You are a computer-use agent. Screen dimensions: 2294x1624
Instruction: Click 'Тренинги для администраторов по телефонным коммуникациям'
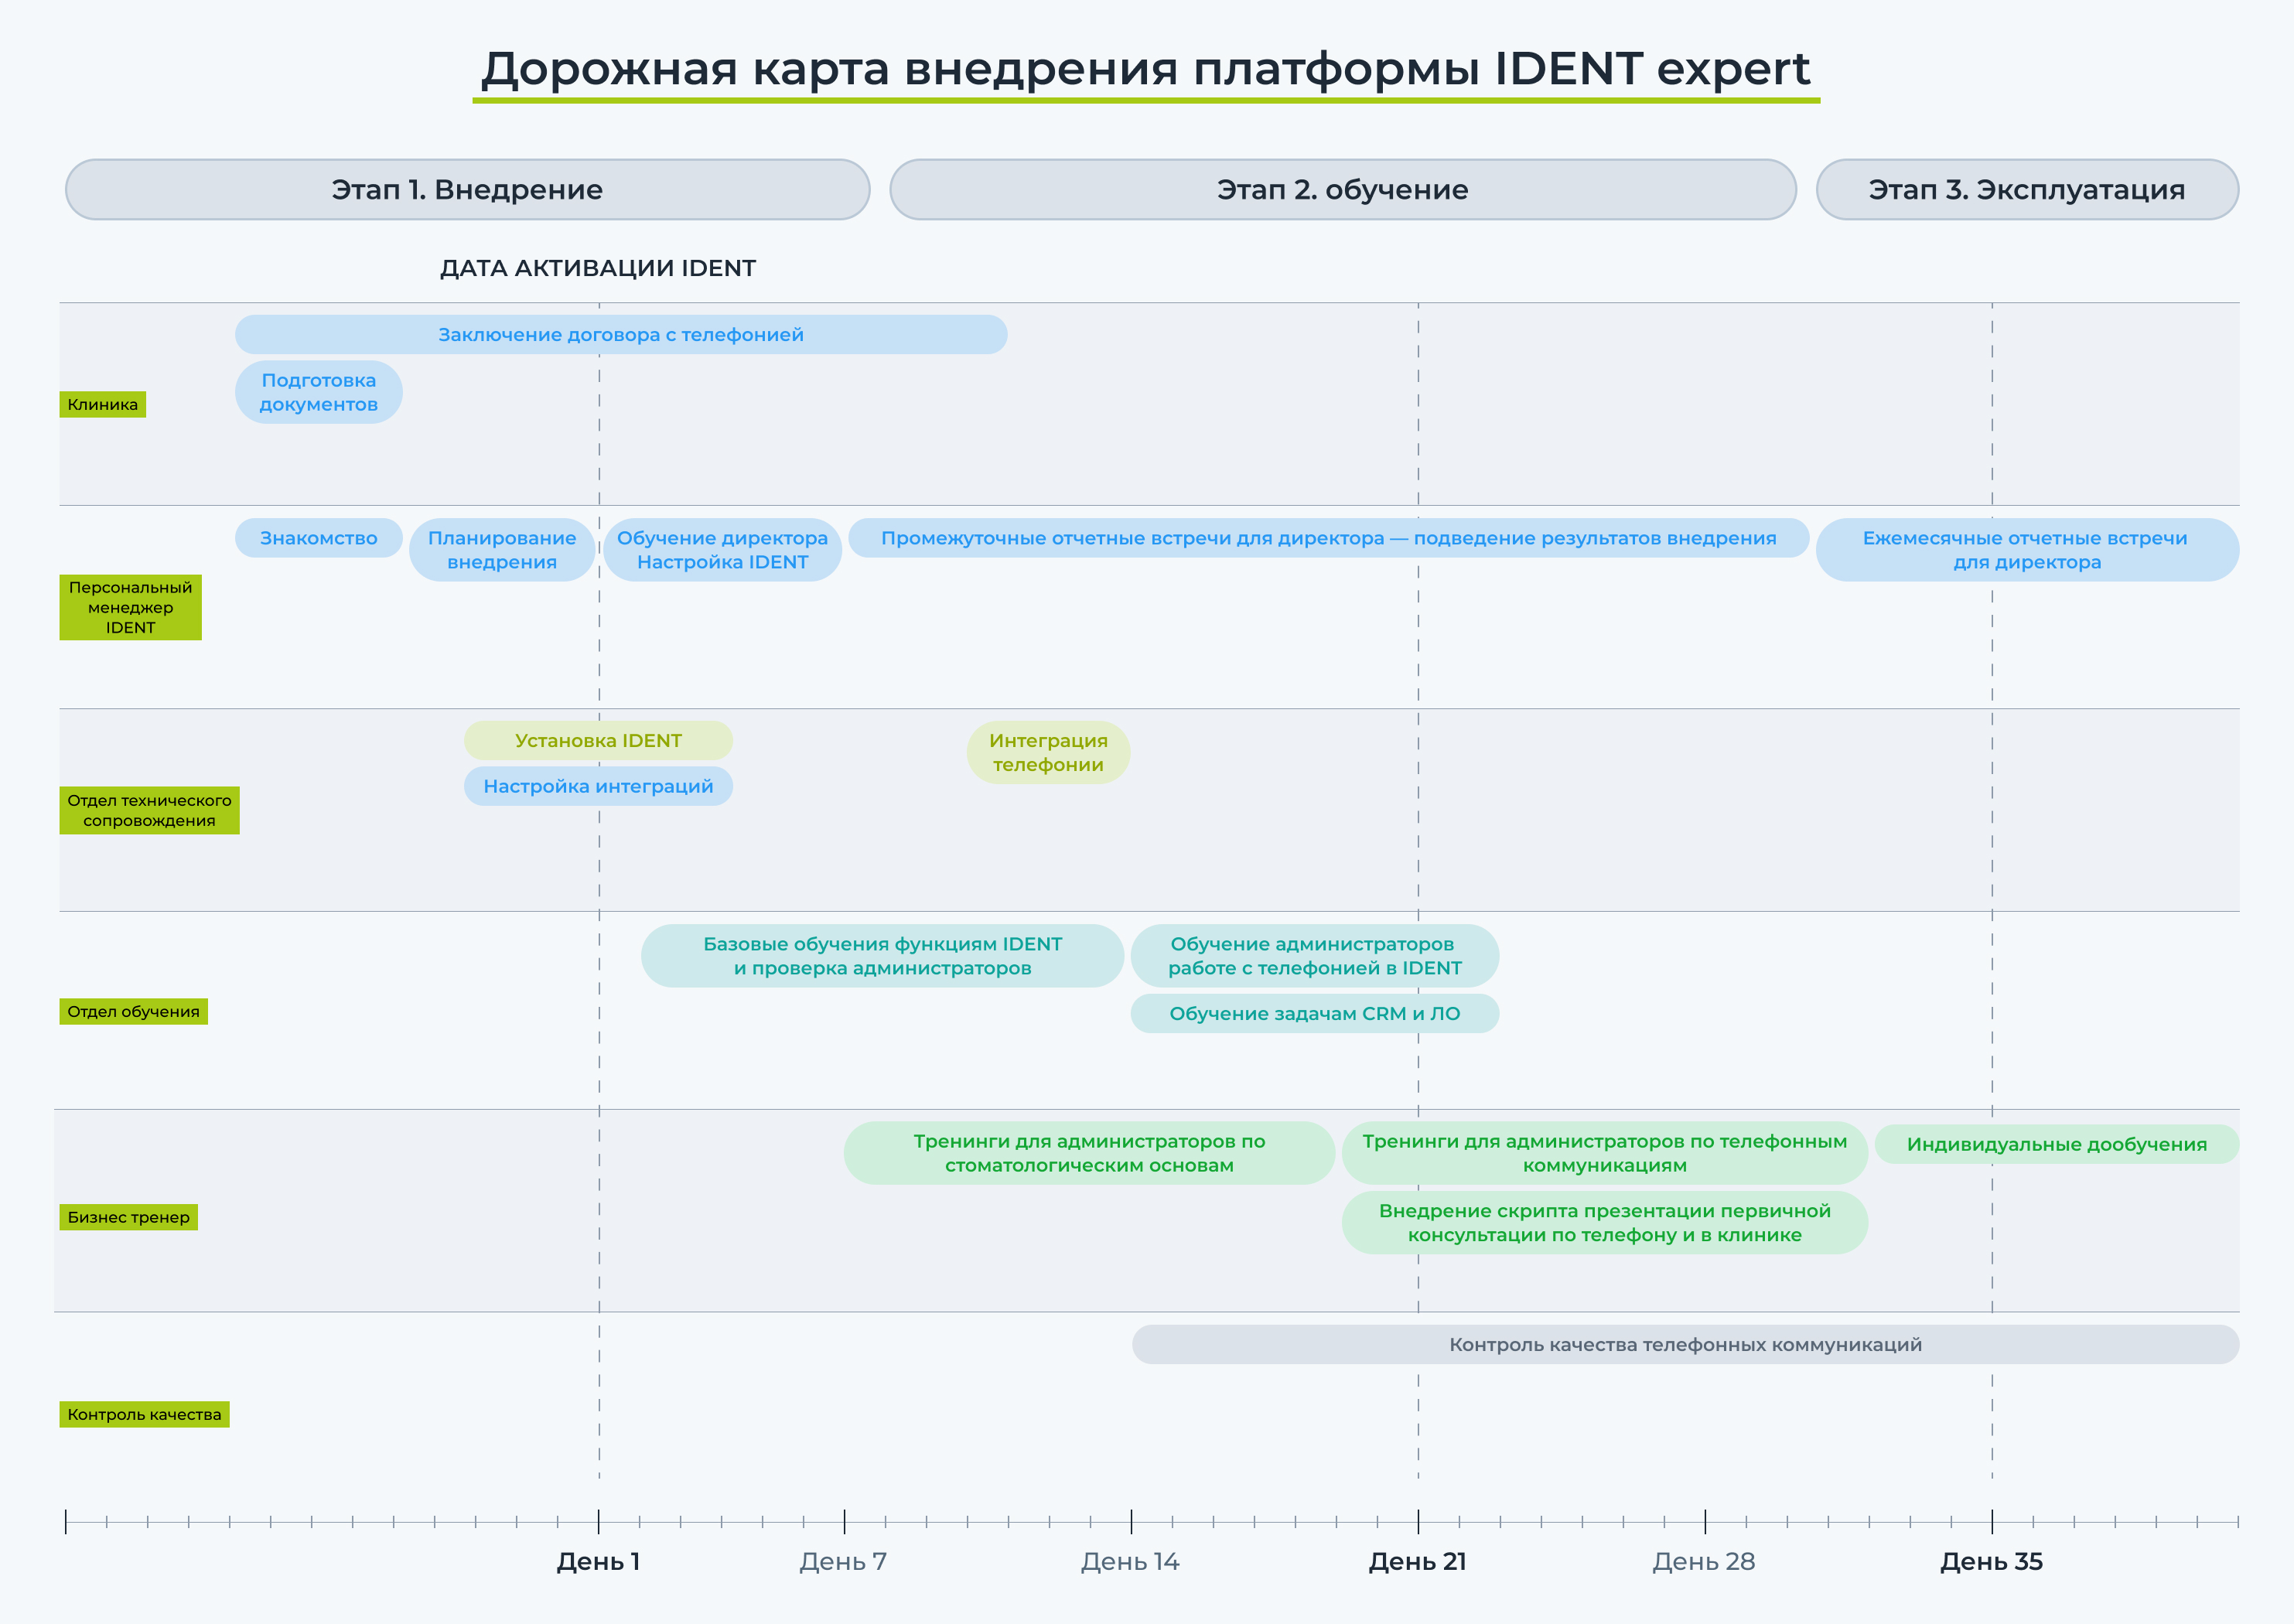(x=1605, y=1153)
